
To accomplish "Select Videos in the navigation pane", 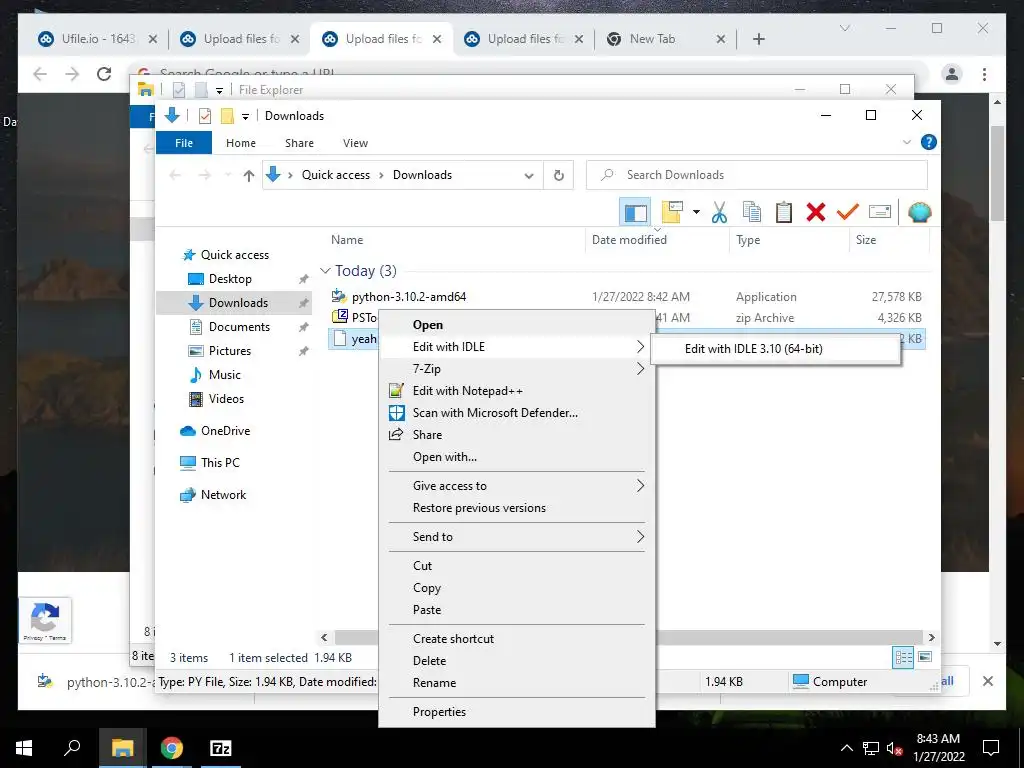I will coord(226,399).
